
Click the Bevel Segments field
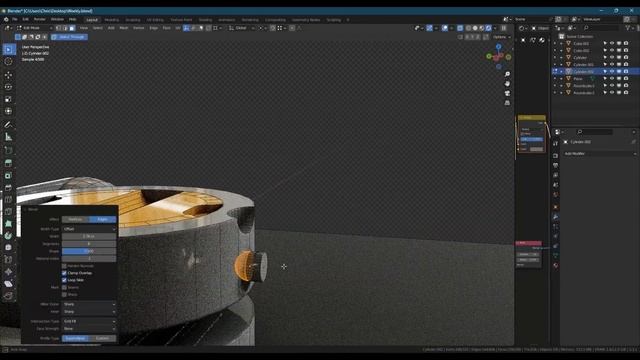pos(89,244)
